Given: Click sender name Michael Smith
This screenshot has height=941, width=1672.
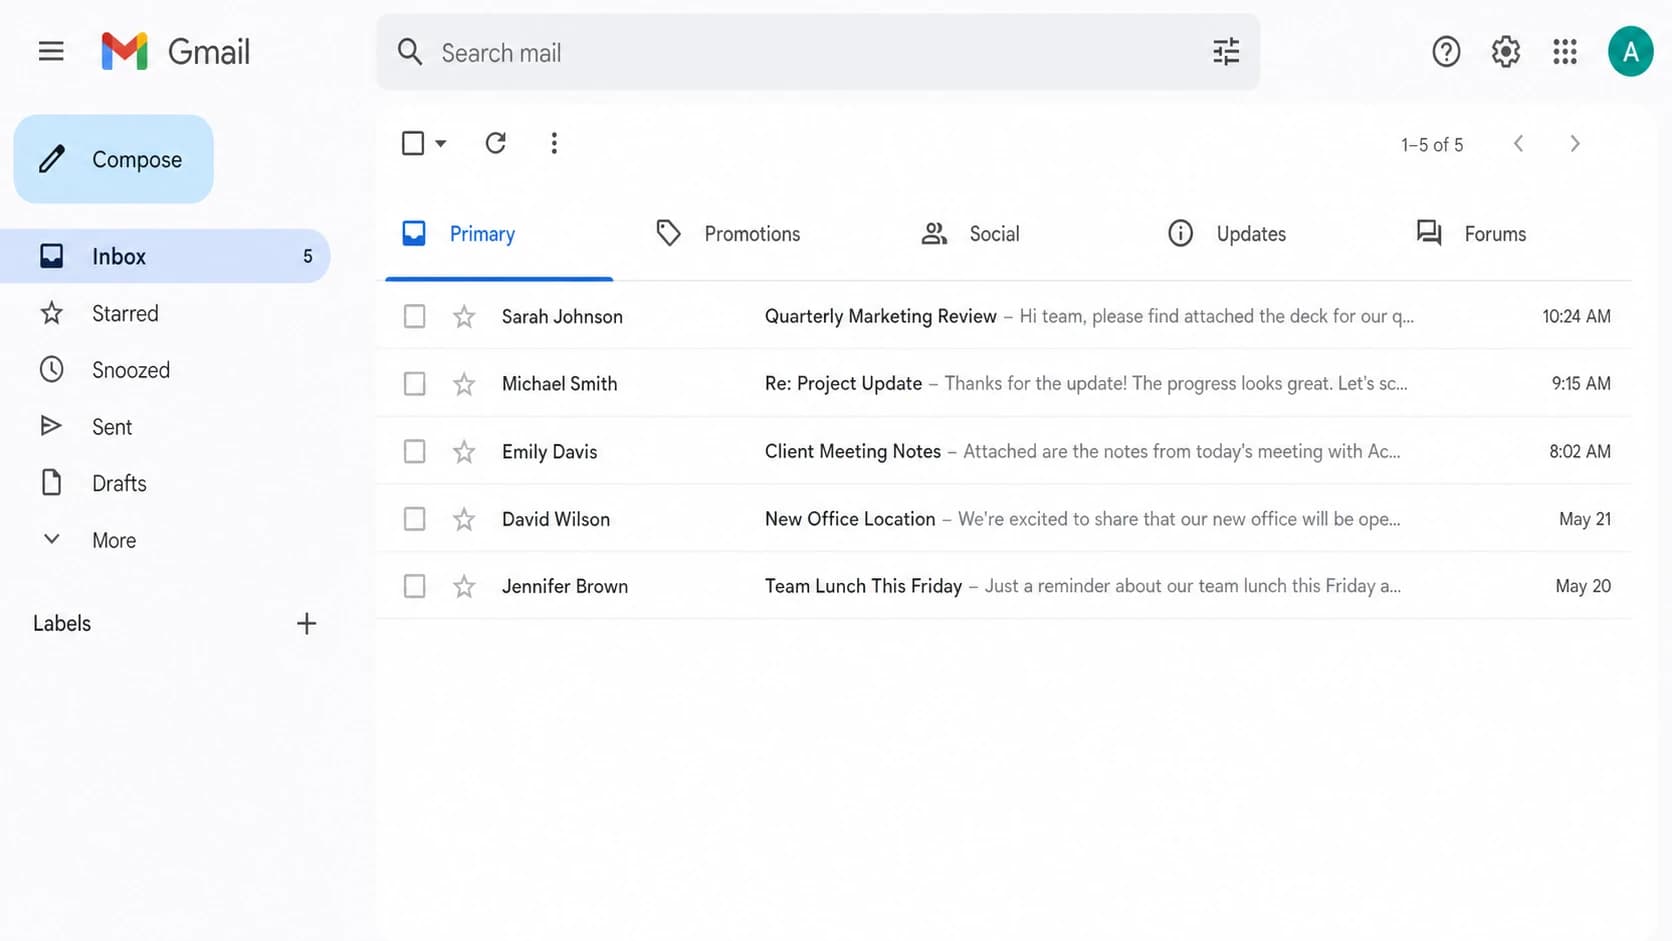Looking at the screenshot, I should [x=559, y=384].
